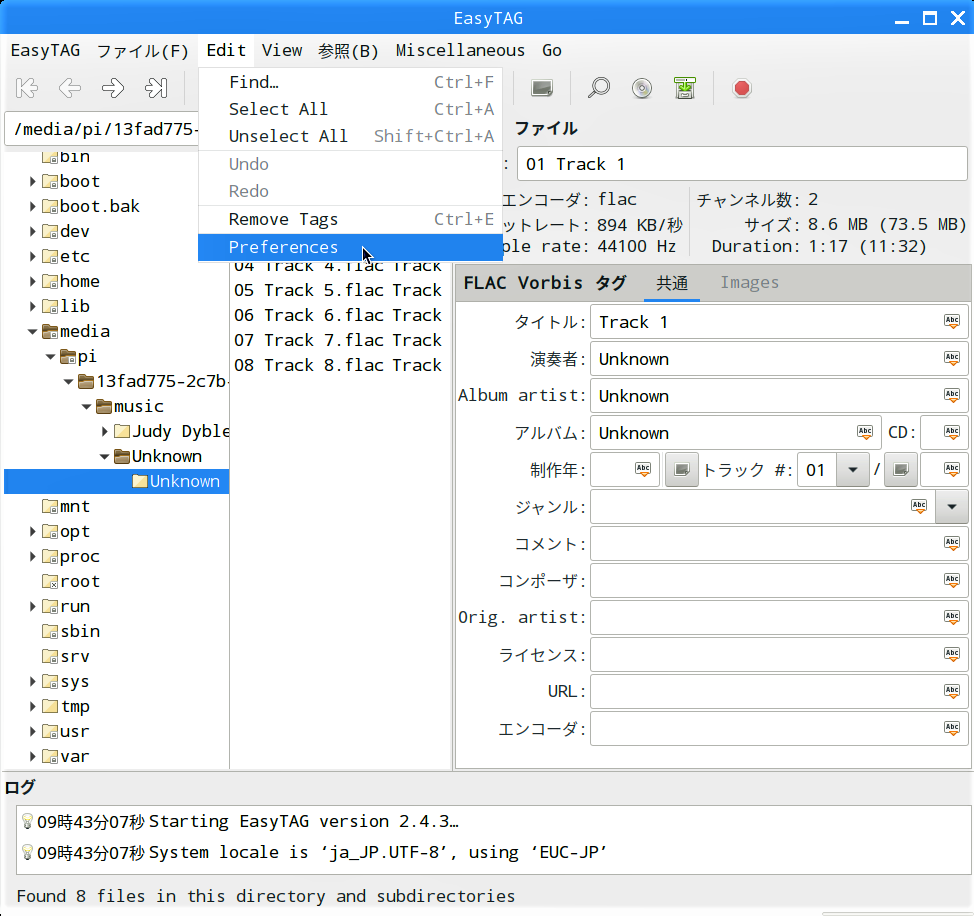Click the image button after the track slash
The height and width of the screenshot is (916, 974).
(x=901, y=469)
